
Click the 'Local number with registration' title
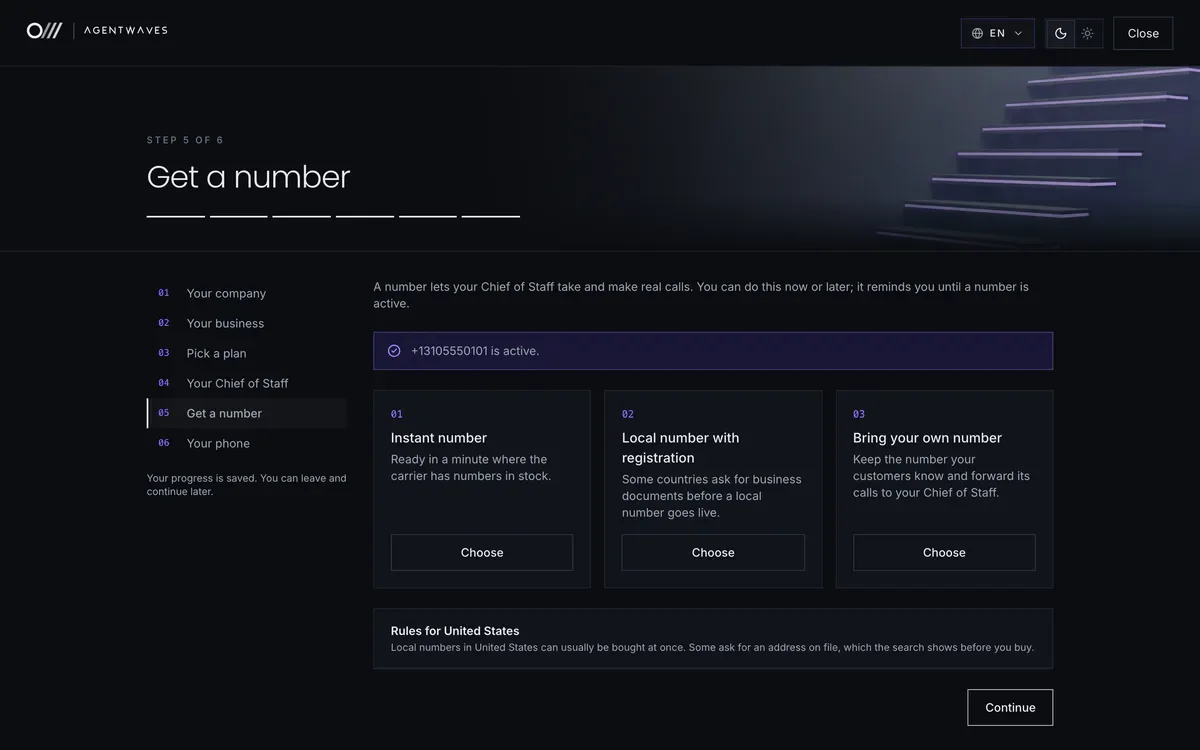pyautogui.click(x=681, y=448)
